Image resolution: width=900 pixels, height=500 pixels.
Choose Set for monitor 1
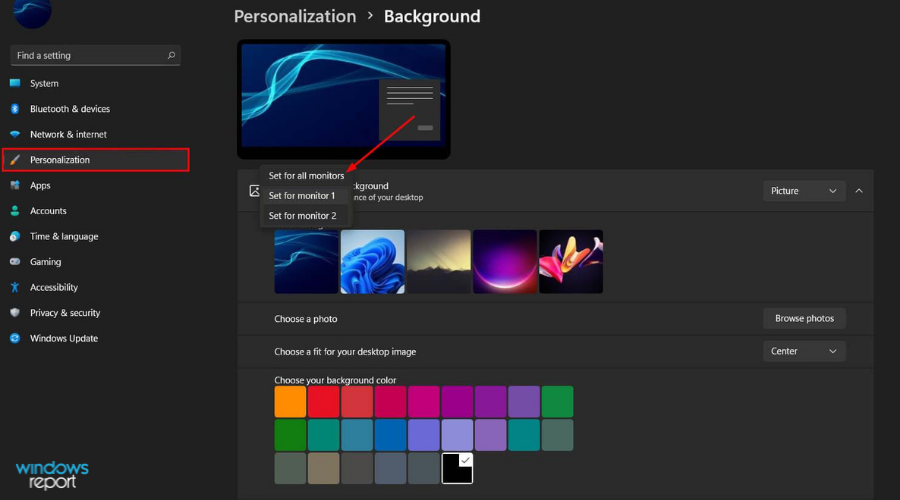[302, 196]
